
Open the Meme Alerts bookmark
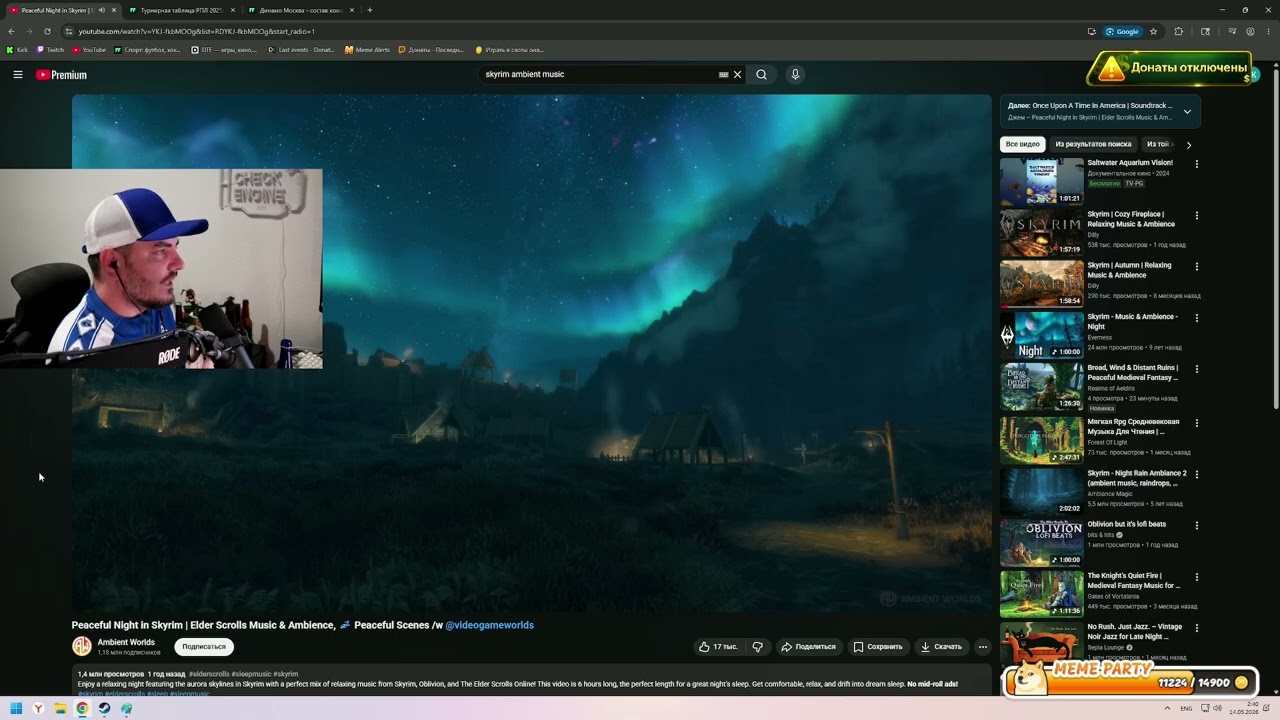tap(367, 49)
